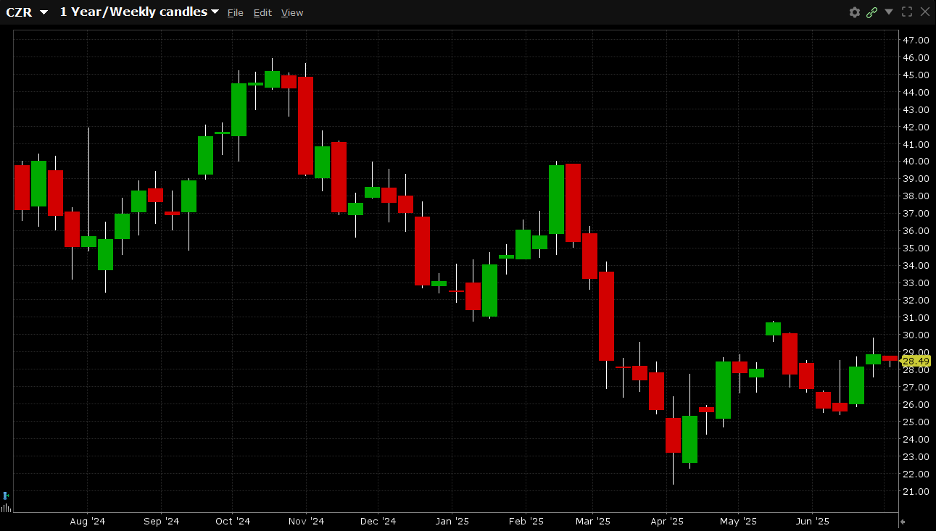
Task: Click the Dec '24 date label
Action: 378,521
